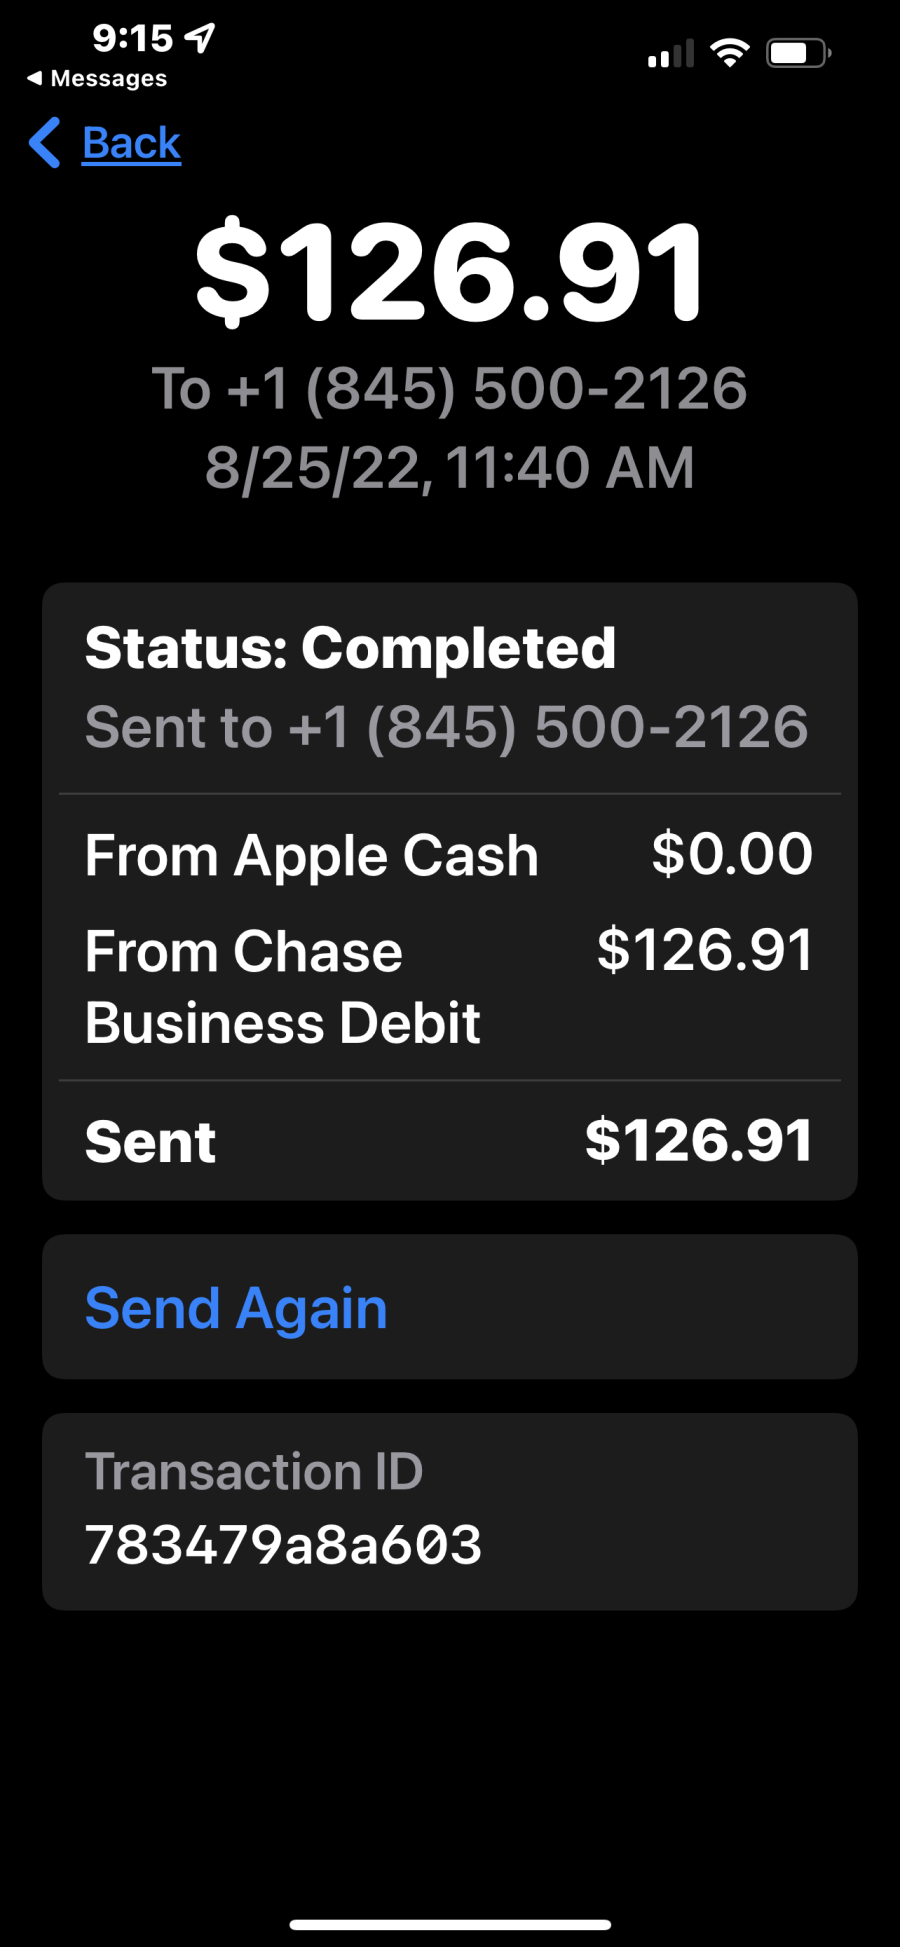Tap the battery indicator icon
The image size is (900, 1947).
pos(799,52)
